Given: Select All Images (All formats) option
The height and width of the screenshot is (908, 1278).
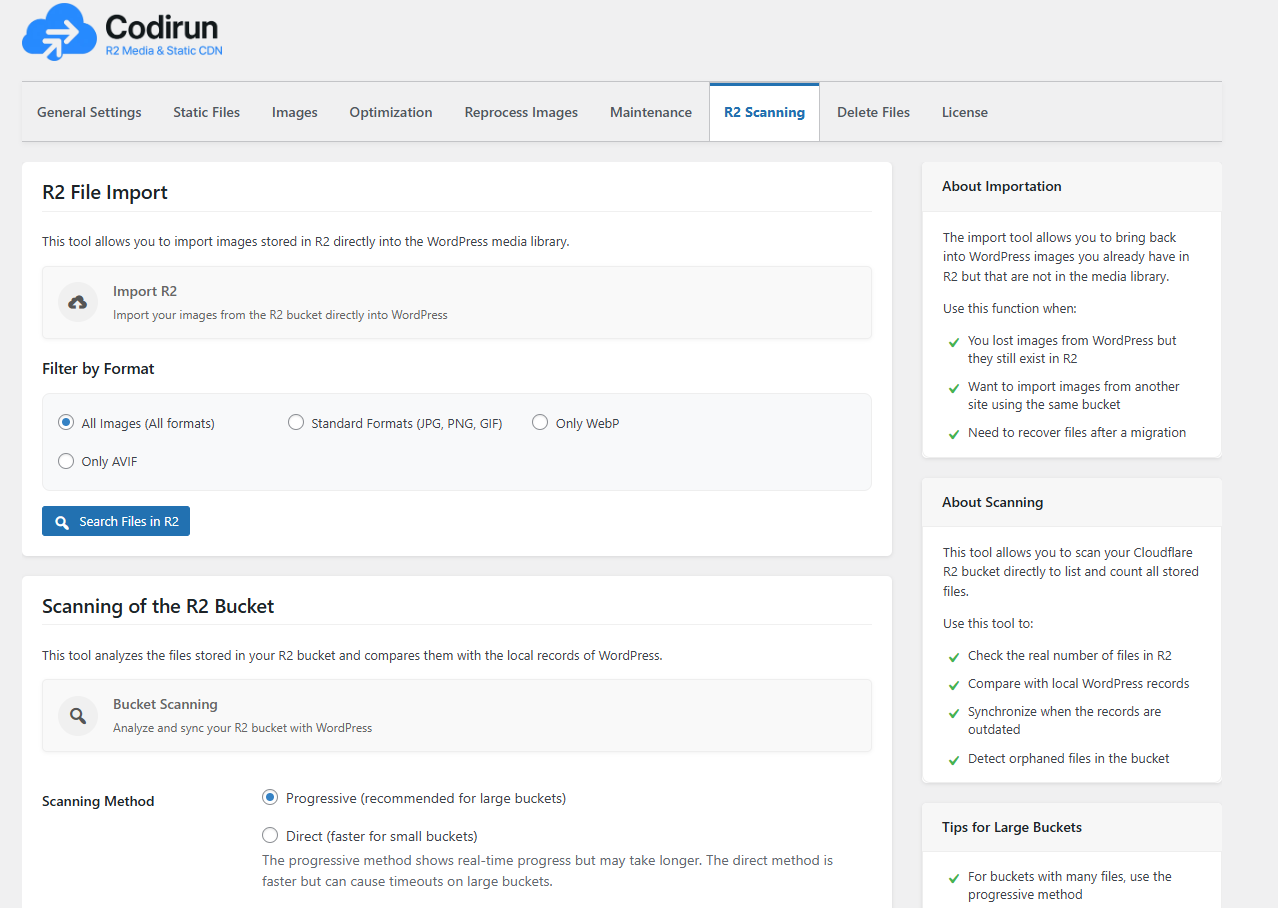Looking at the screenshot, I should click(x=66, y=423).
